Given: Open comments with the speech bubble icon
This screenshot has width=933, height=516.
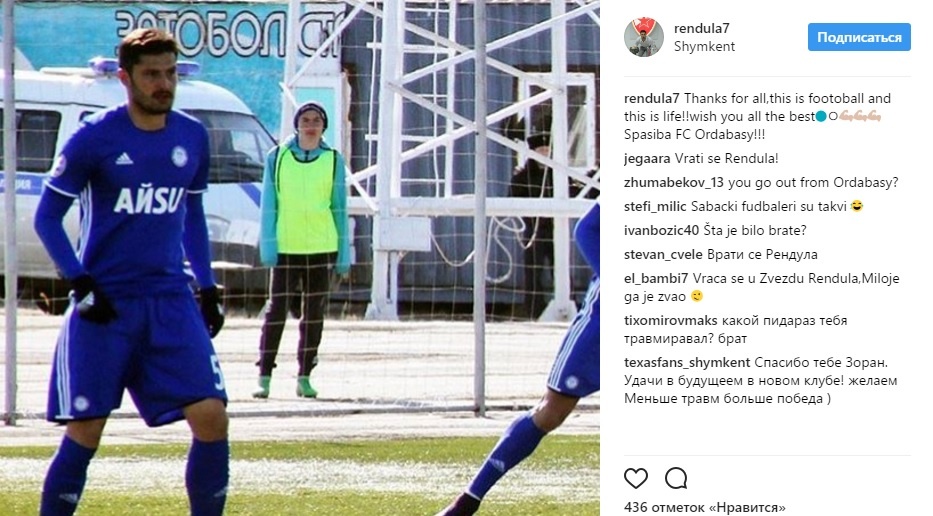Looking at the screenshot, I should click(676, 478).
